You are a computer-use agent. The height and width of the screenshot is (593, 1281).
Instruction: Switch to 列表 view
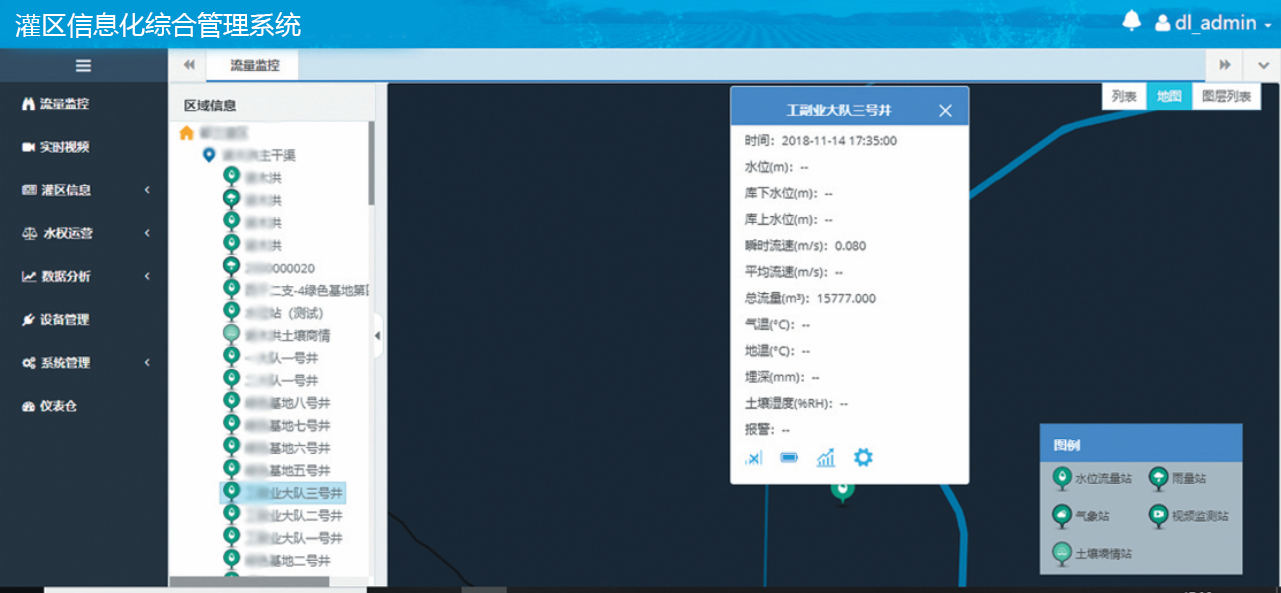click(1124, 96)
